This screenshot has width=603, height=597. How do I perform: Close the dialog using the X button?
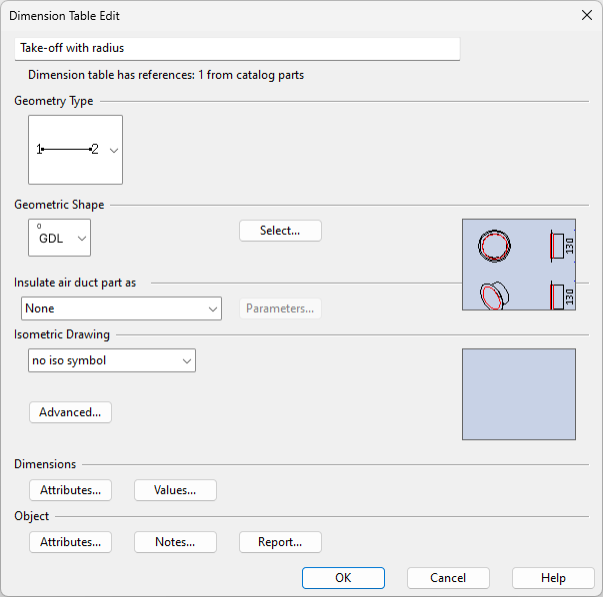coord(586,16)
